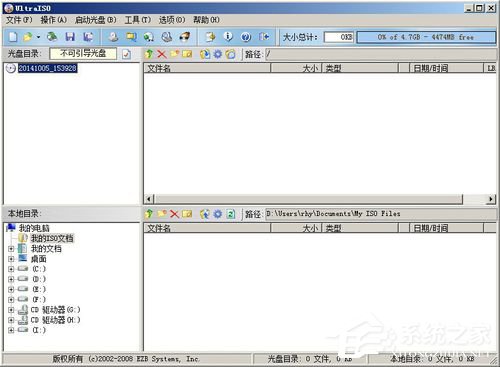
Task: Click red X delete icon in disc pane
Action: (x=162, y=54)
